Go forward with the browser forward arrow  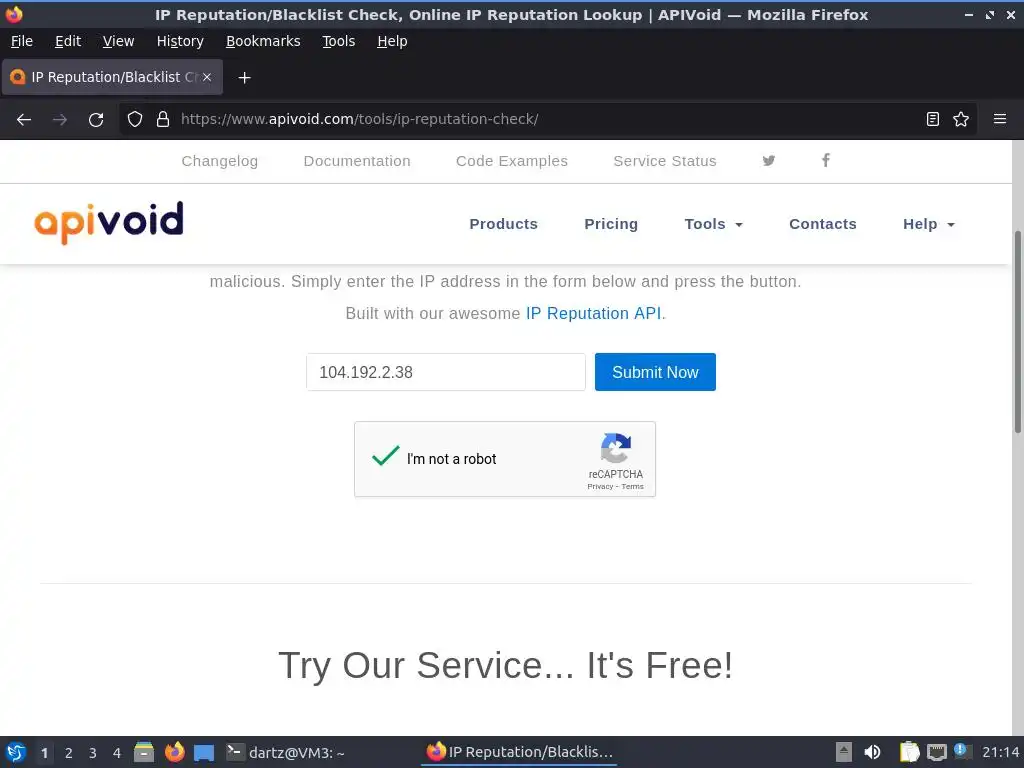click(60, 120)
